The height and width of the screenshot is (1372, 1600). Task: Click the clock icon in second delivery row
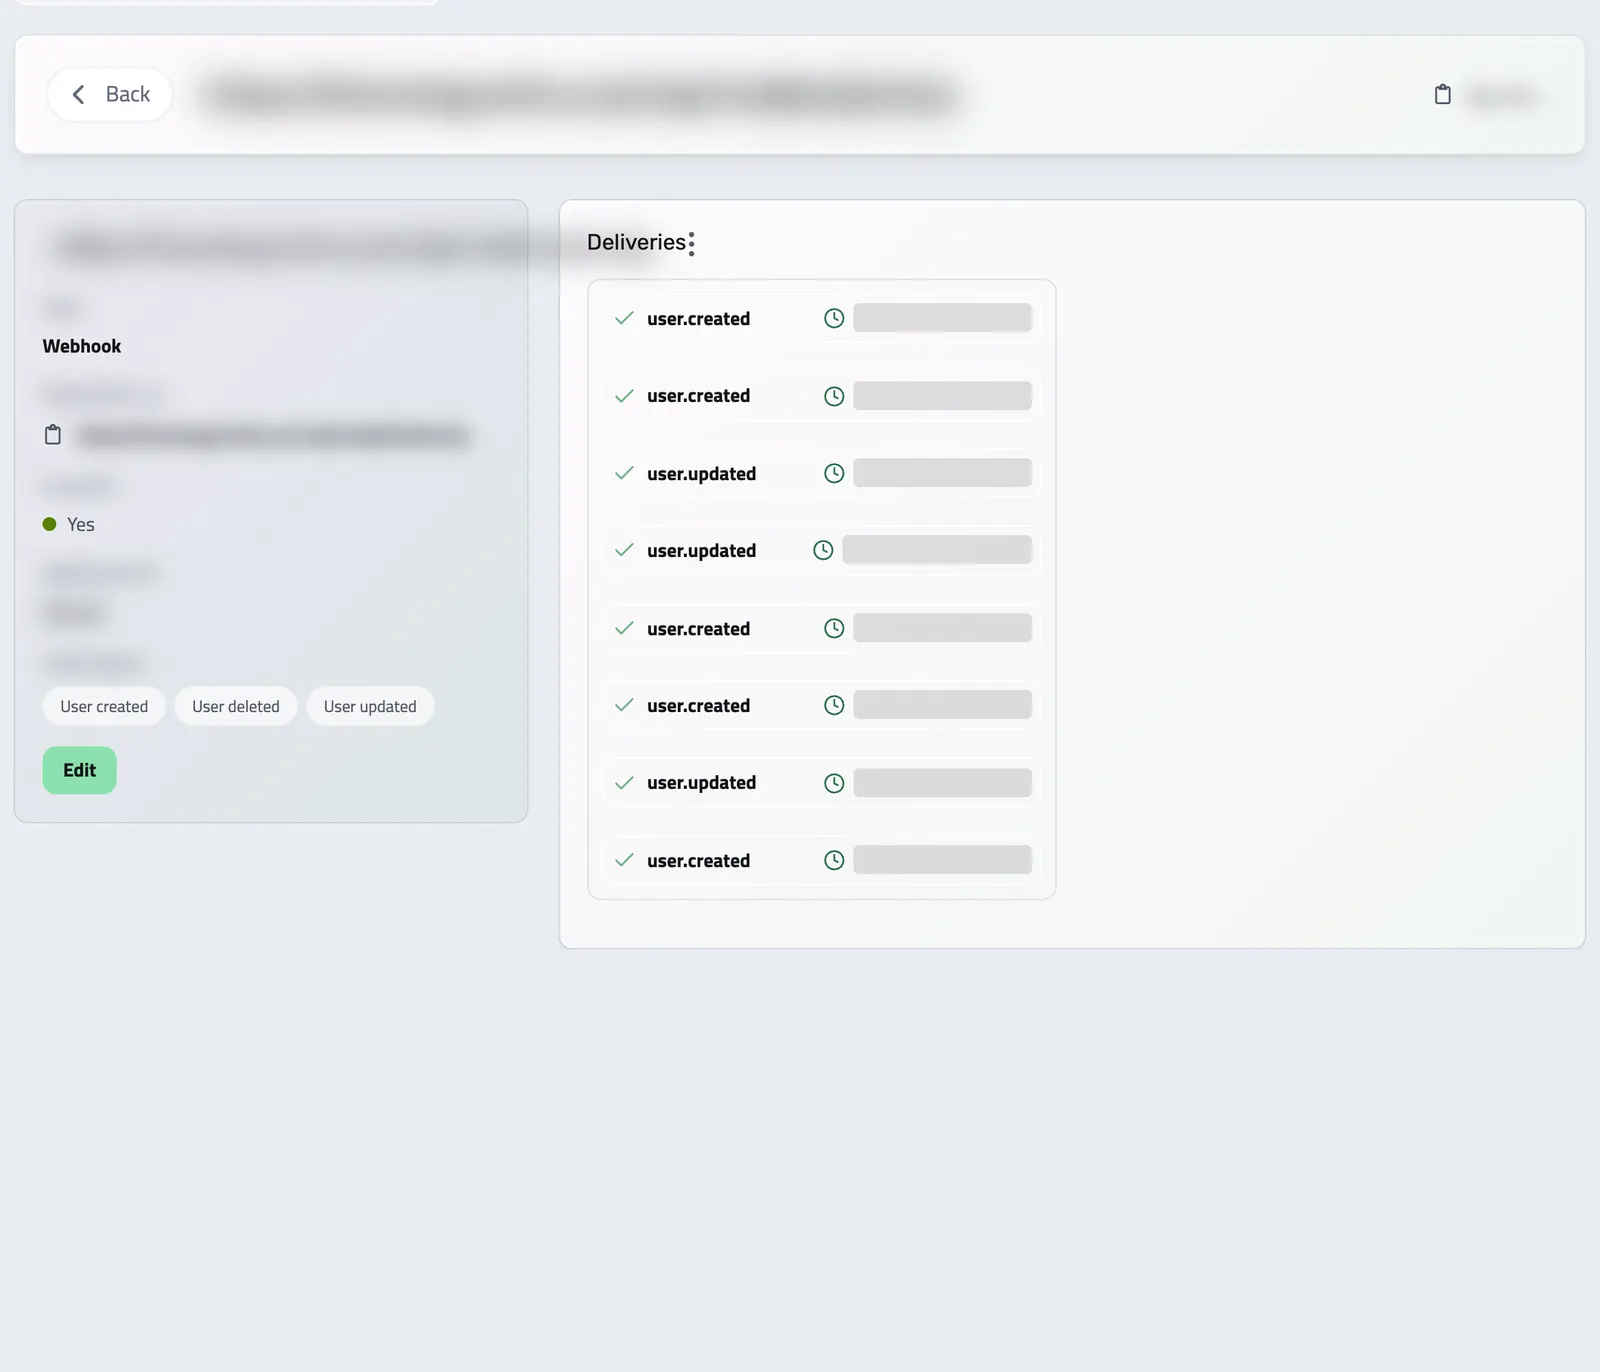coord(834,396)
